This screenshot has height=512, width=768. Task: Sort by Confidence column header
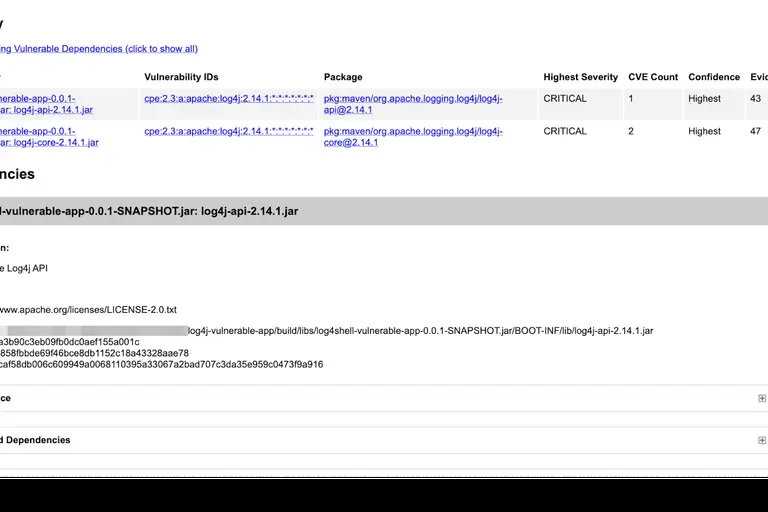tap(714, 77)
